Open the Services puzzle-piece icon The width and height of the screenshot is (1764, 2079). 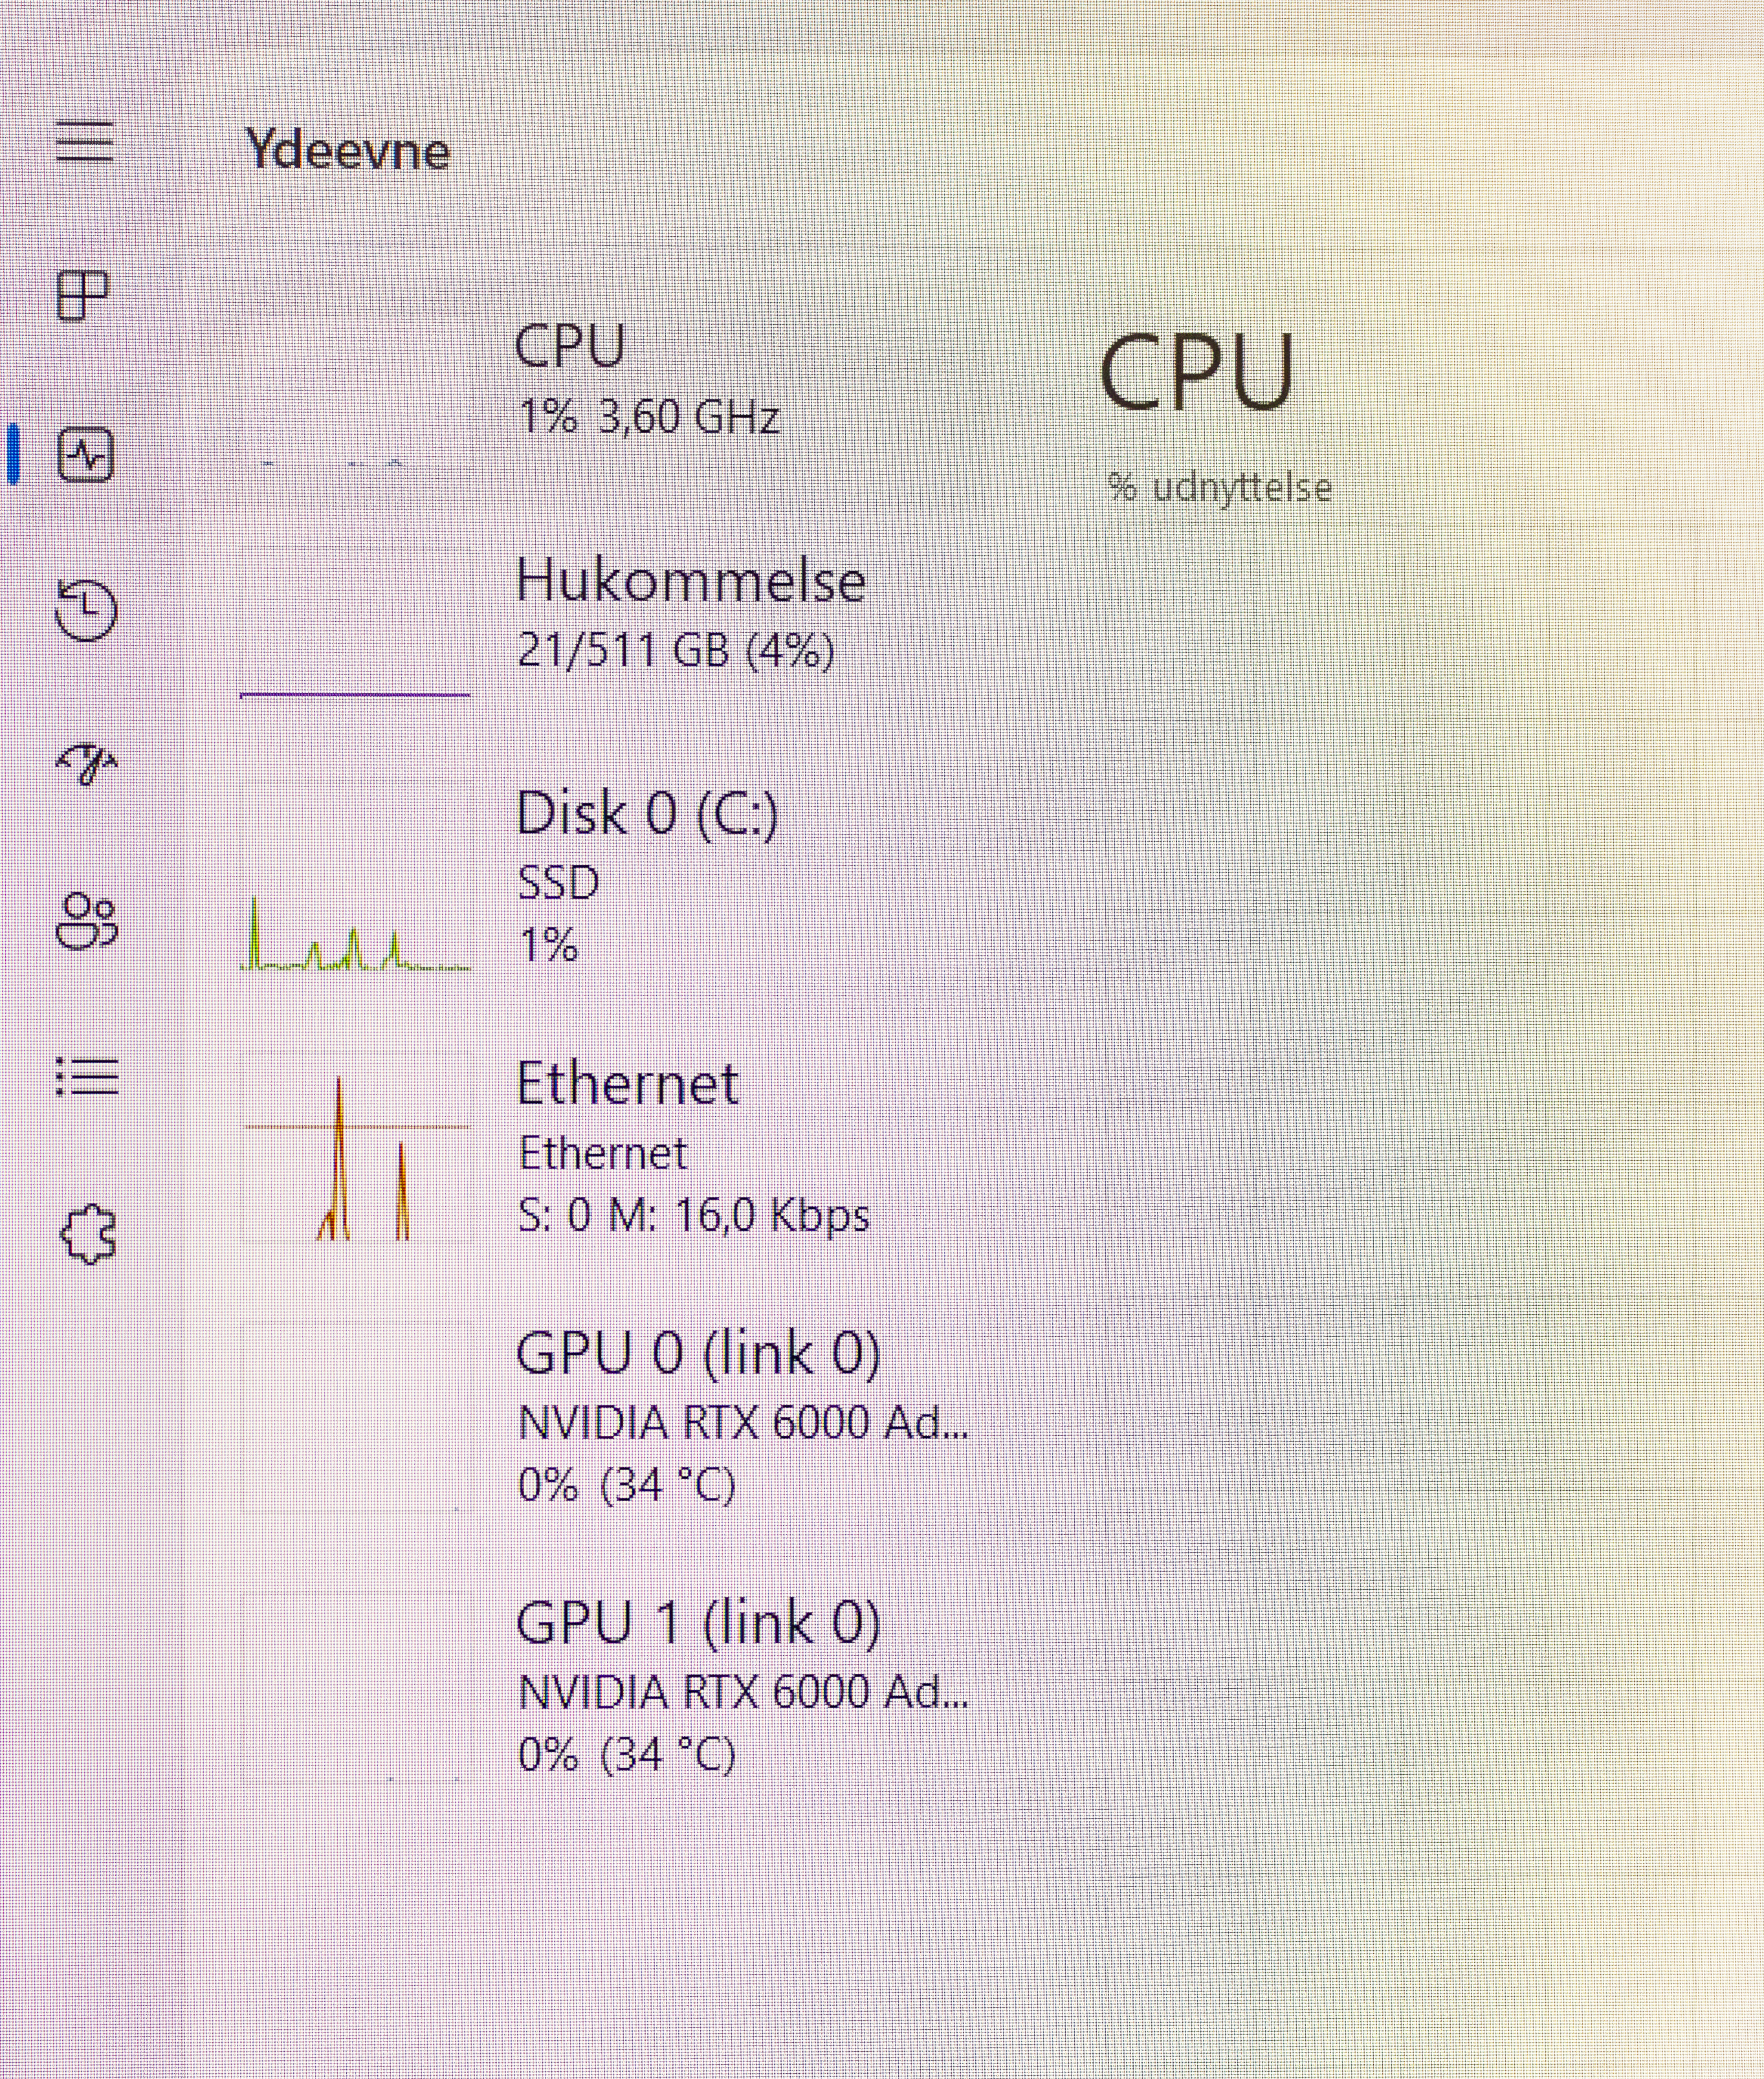pos(88,1234)
